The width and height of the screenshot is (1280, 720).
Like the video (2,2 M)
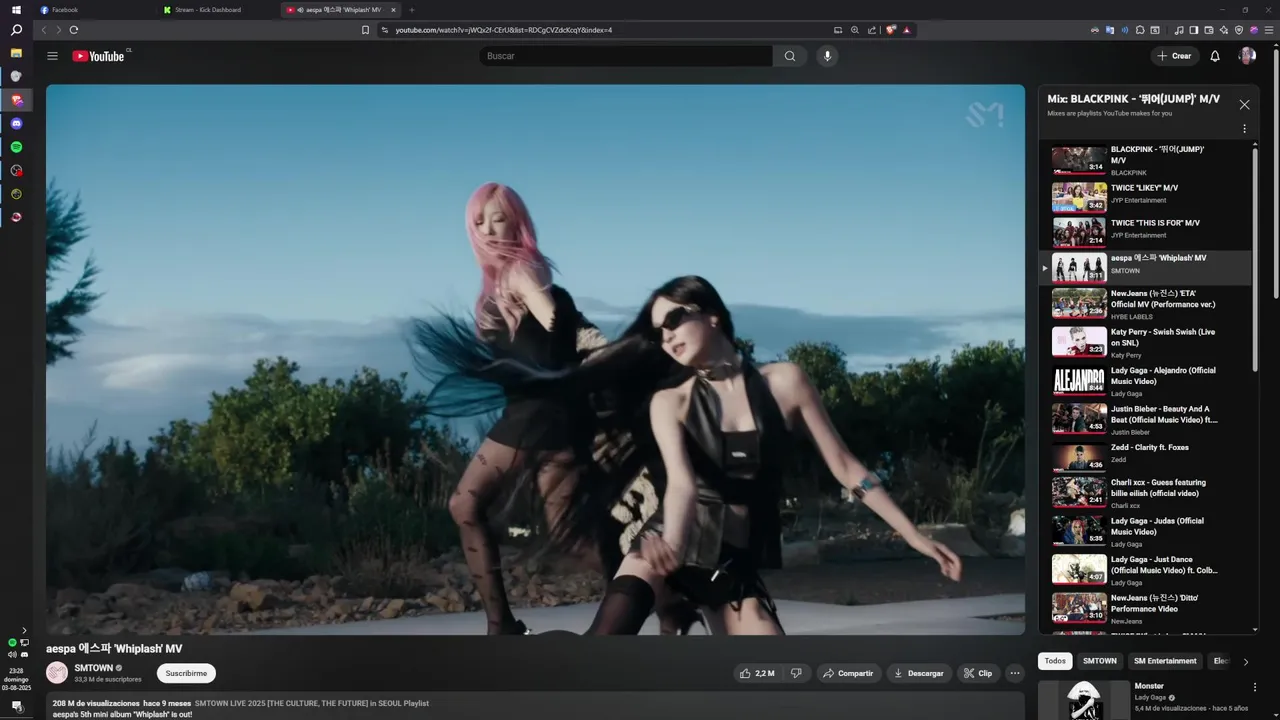[757, 673]
